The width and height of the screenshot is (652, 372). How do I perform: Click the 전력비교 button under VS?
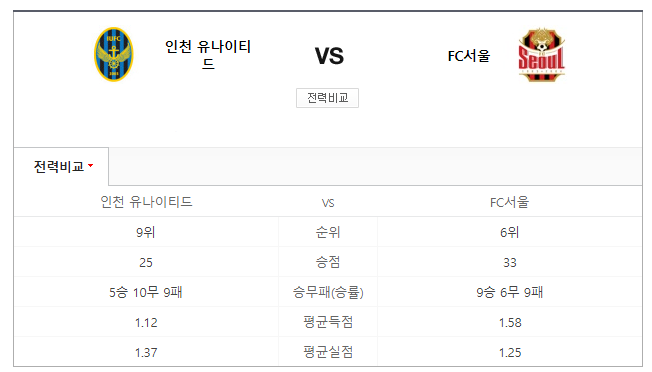tap(327, 98)
